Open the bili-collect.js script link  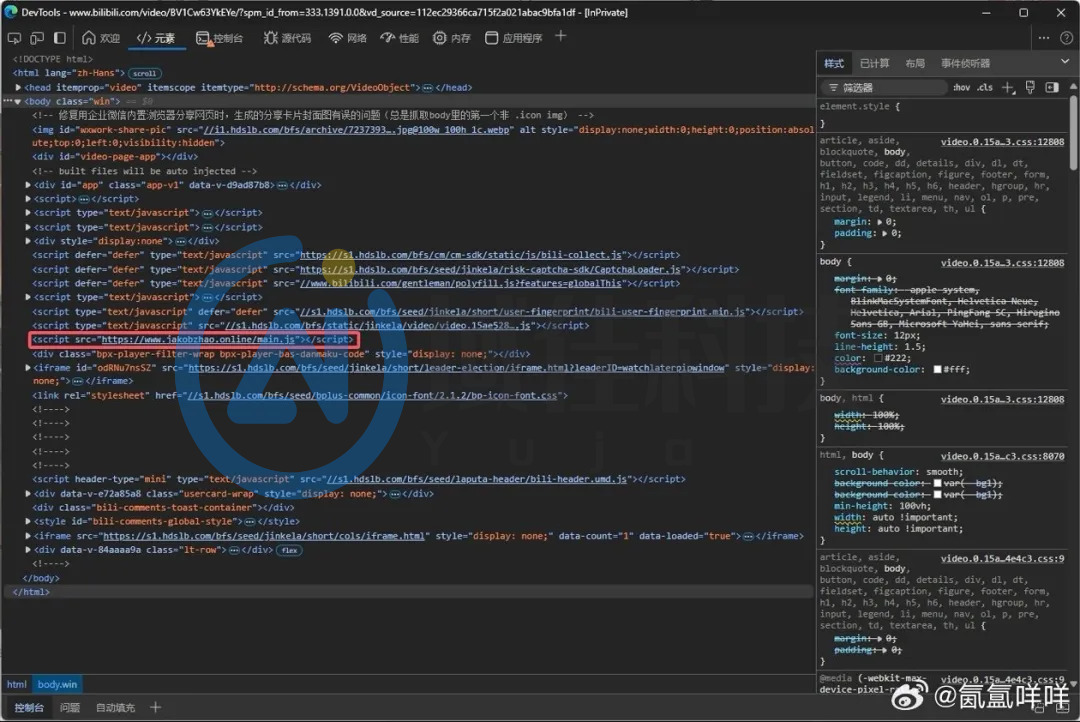point(461,255)
